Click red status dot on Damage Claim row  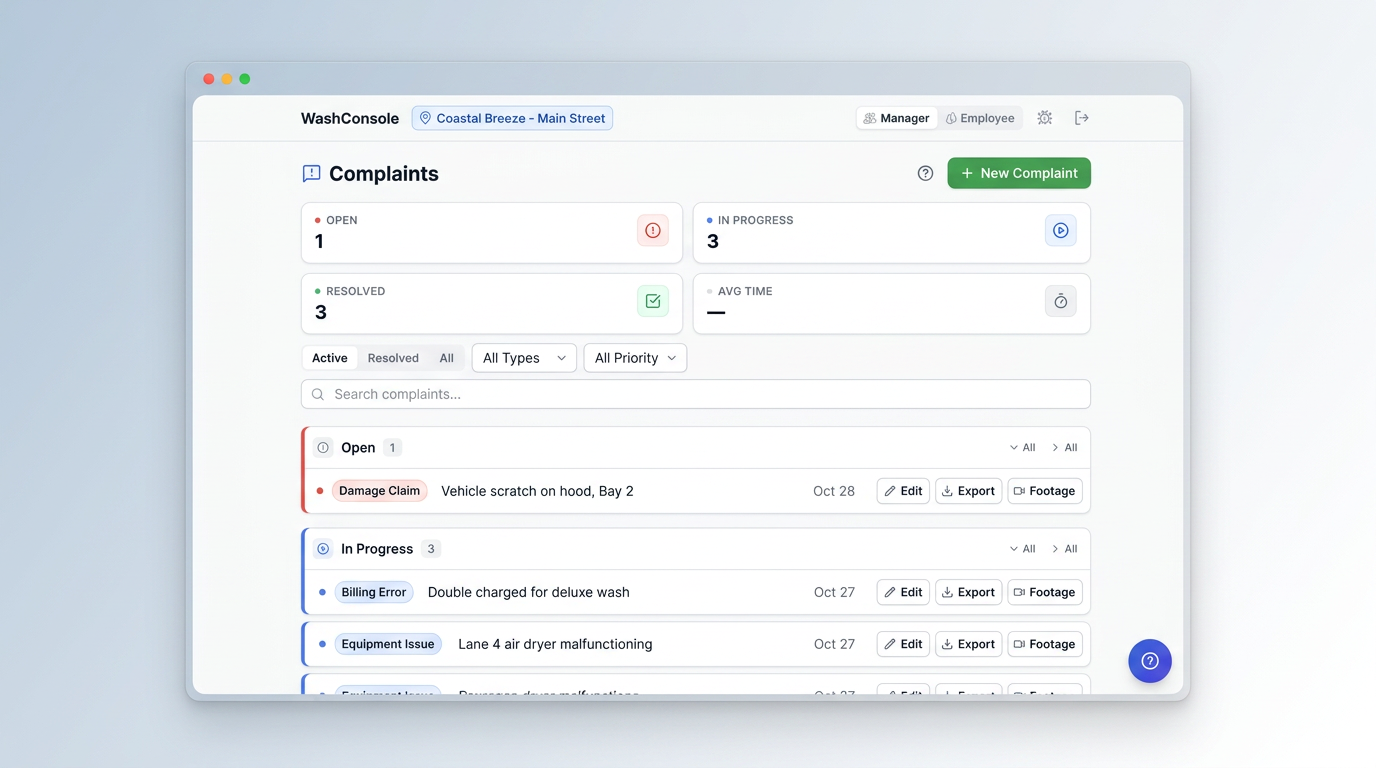point(320,491)
